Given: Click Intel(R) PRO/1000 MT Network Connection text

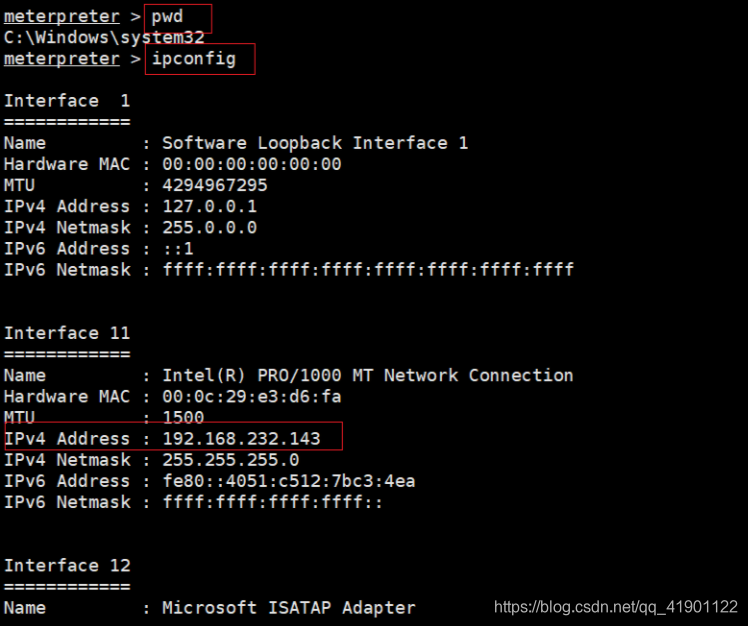Looking at the screenshot, I should pos(368,376).
